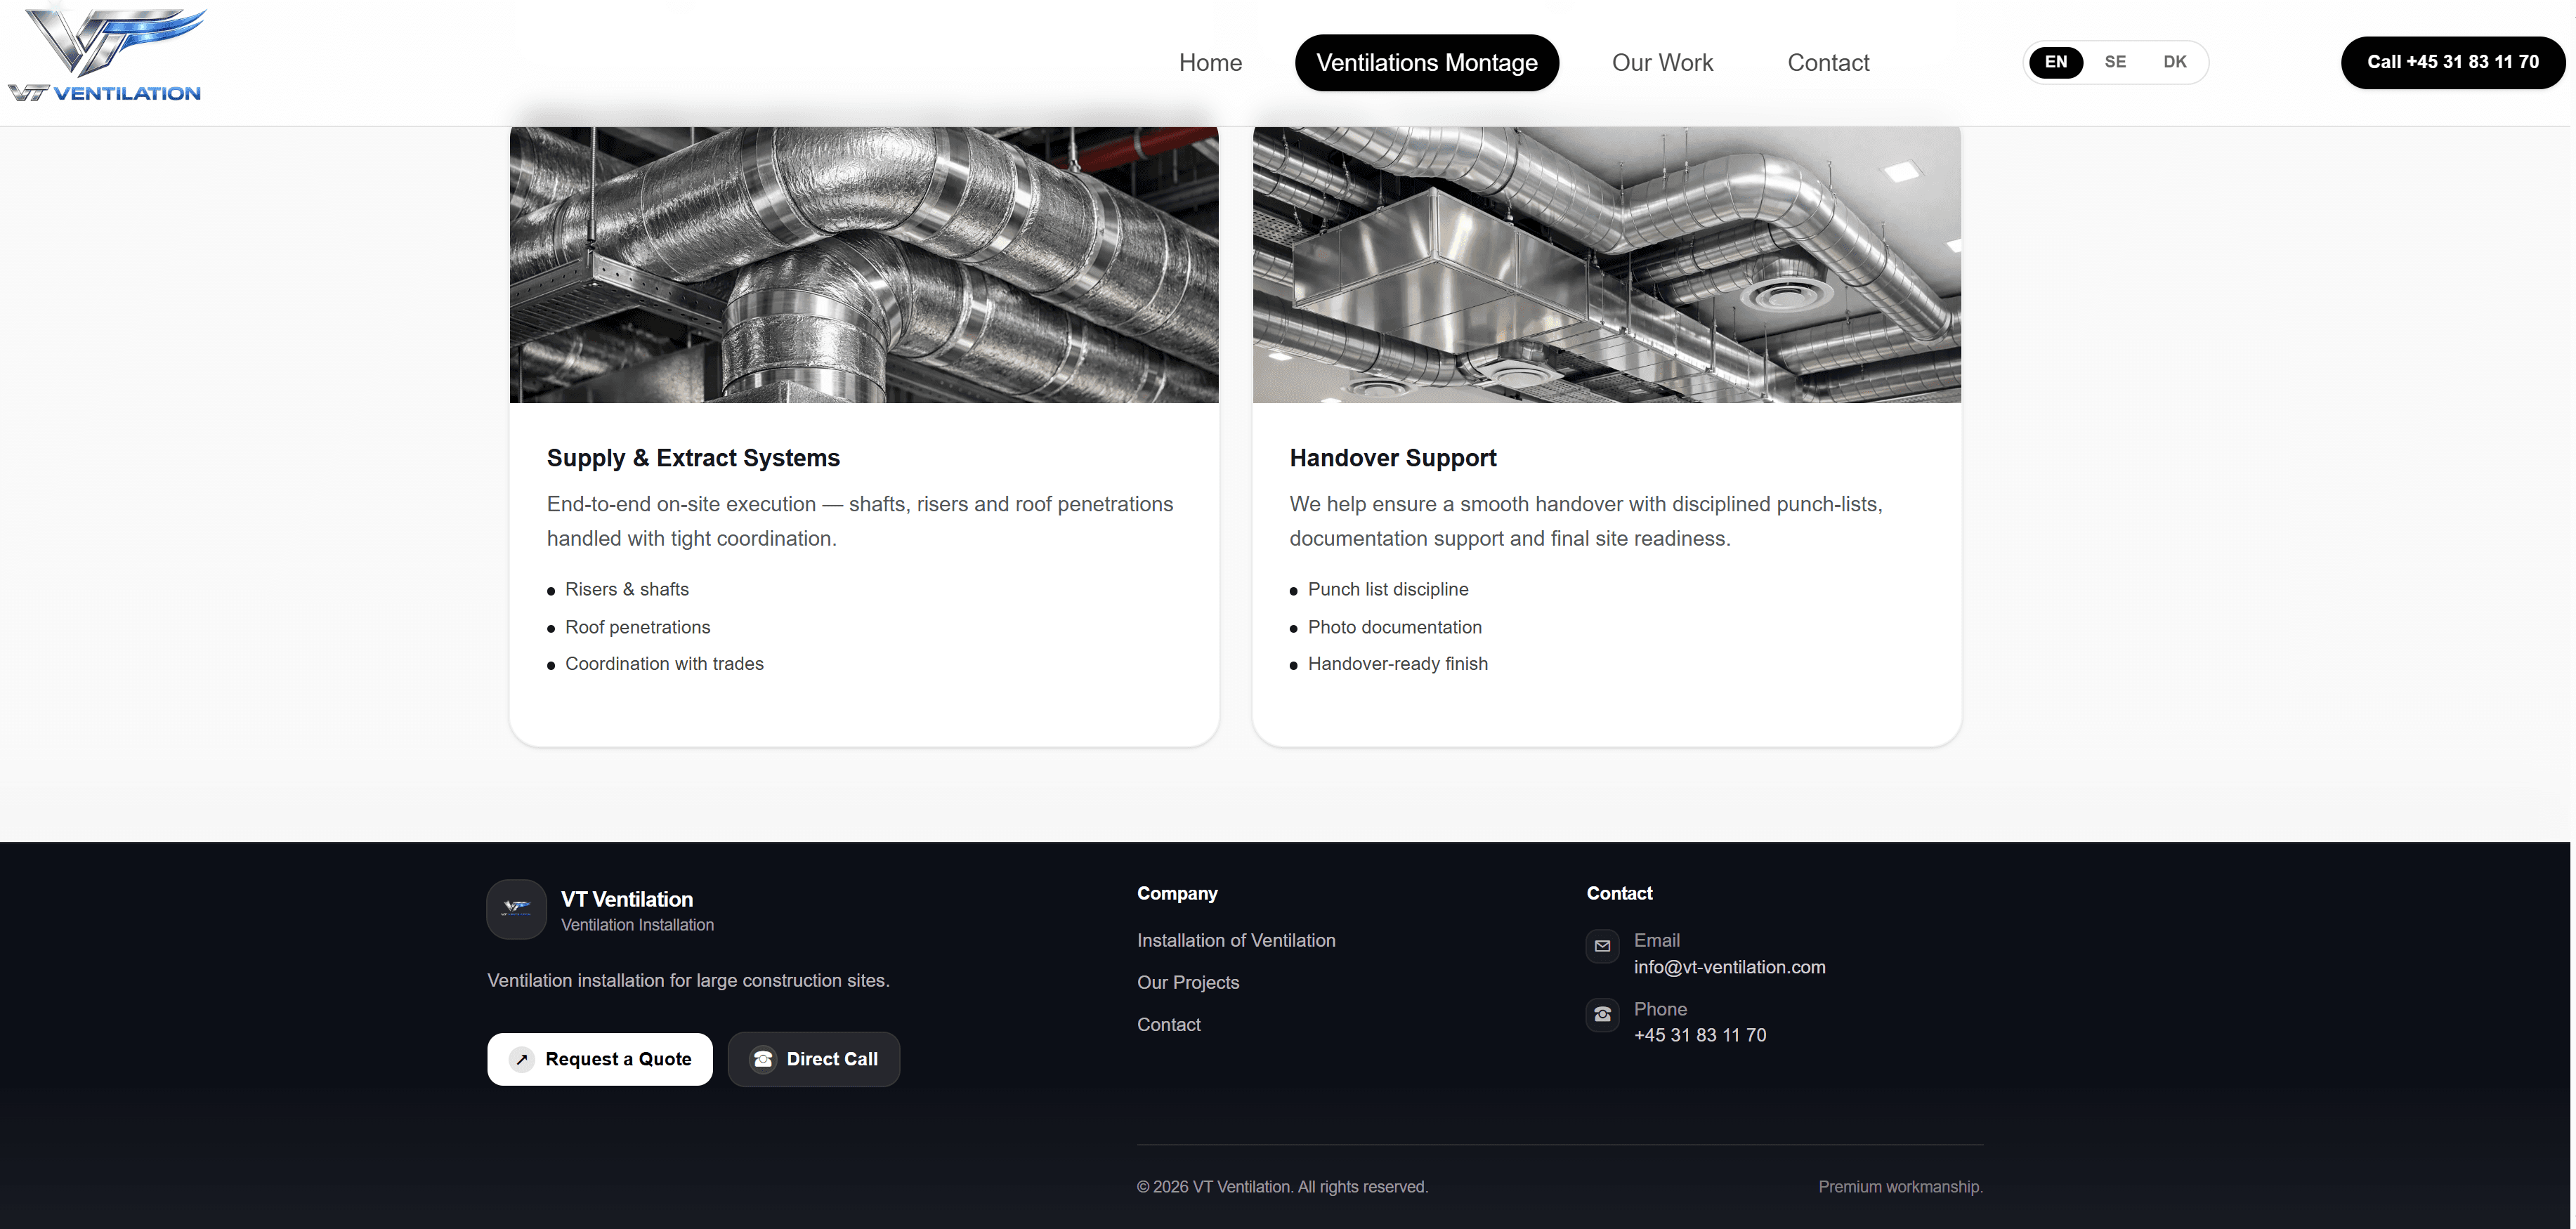Click the phone icon in Direct Call
This screenshot has height=1229, width=2576.
click(x=763, y=1059)
